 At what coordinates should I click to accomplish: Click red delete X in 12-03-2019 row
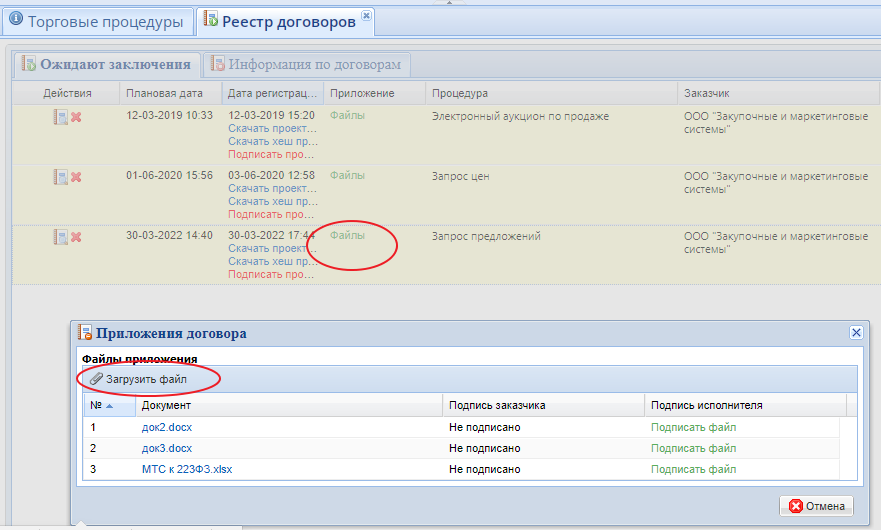[76, 117]
